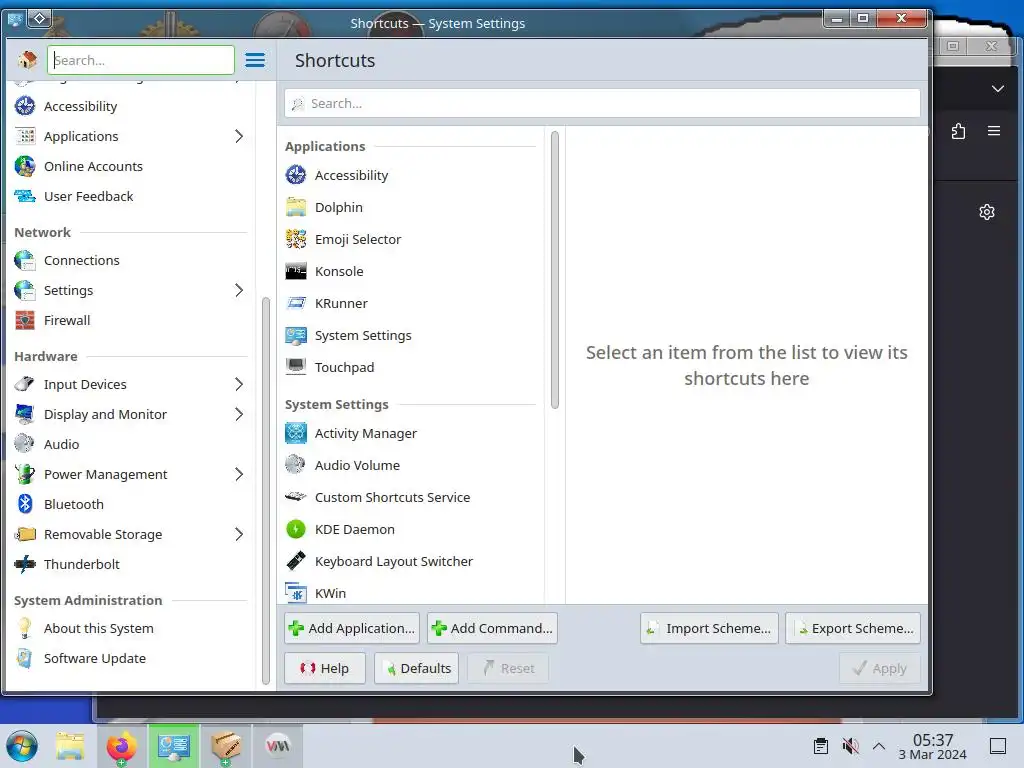Open clipboard tray icon
1024x768 pixels.
[821, 746]
